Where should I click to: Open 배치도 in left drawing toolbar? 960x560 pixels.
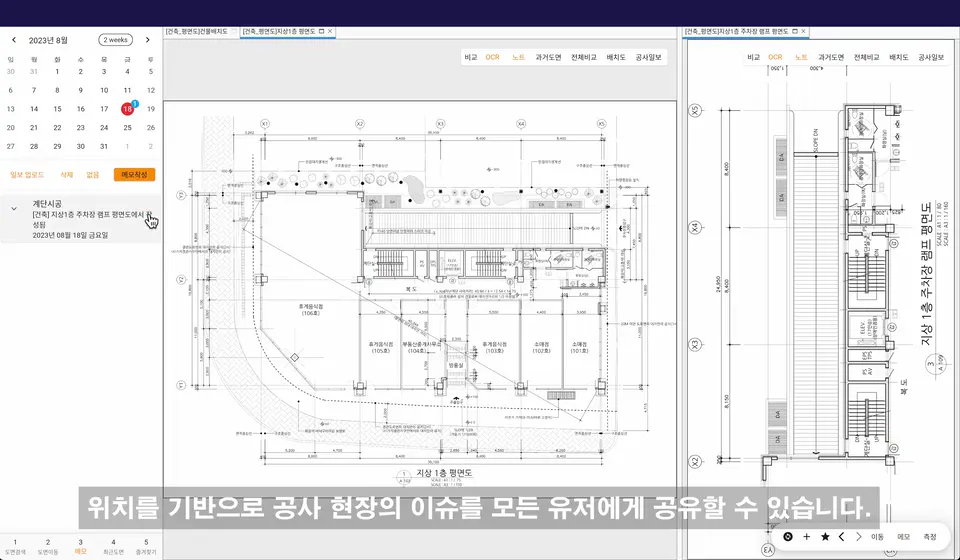point(616,57)
